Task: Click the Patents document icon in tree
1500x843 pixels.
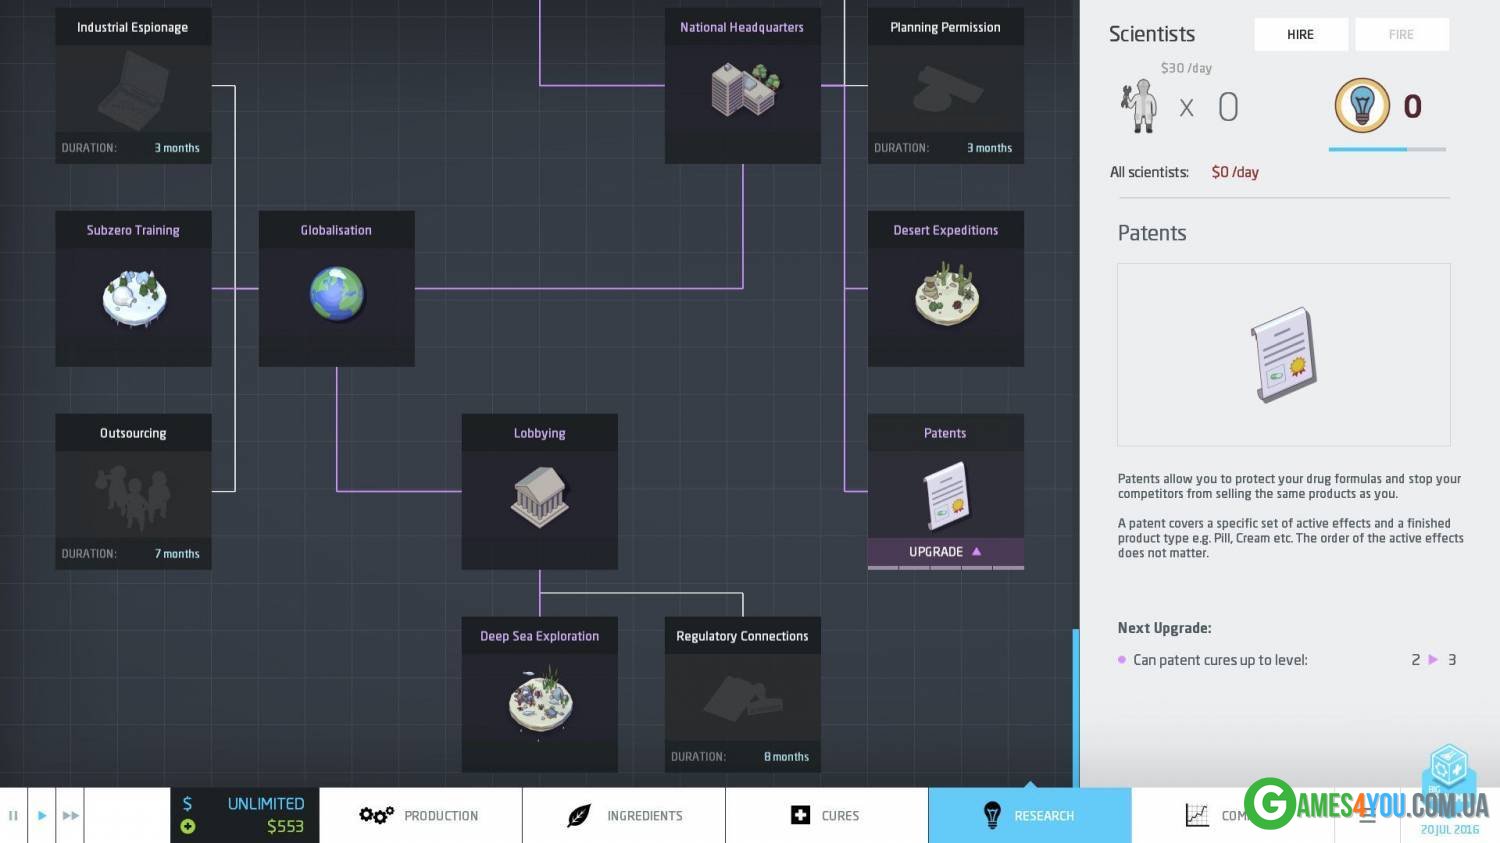Action: coord(945,495)
